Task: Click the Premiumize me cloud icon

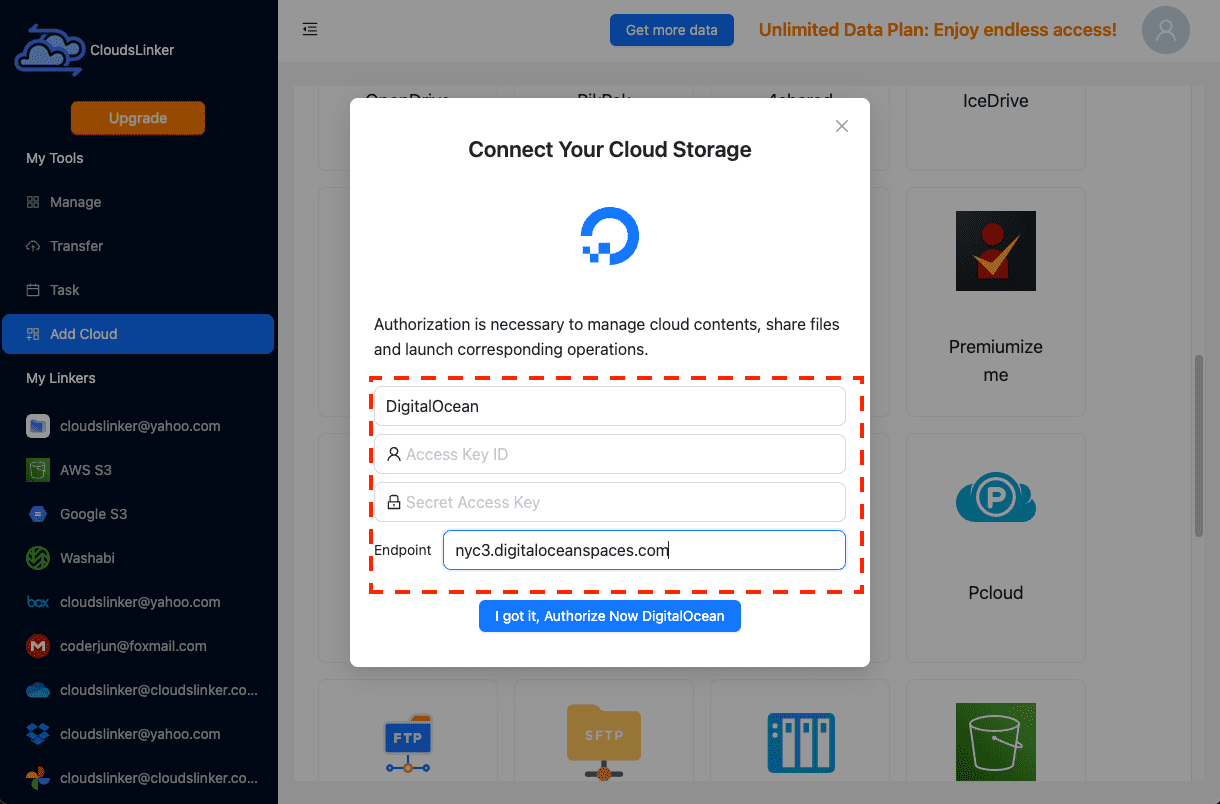Action: (x=996, y=251)
